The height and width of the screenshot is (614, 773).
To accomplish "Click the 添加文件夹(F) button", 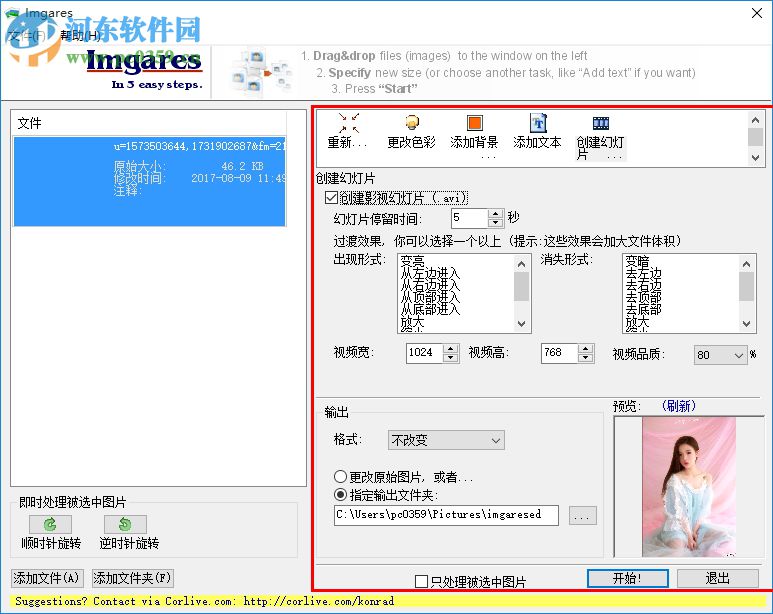I will pos(133,578).
